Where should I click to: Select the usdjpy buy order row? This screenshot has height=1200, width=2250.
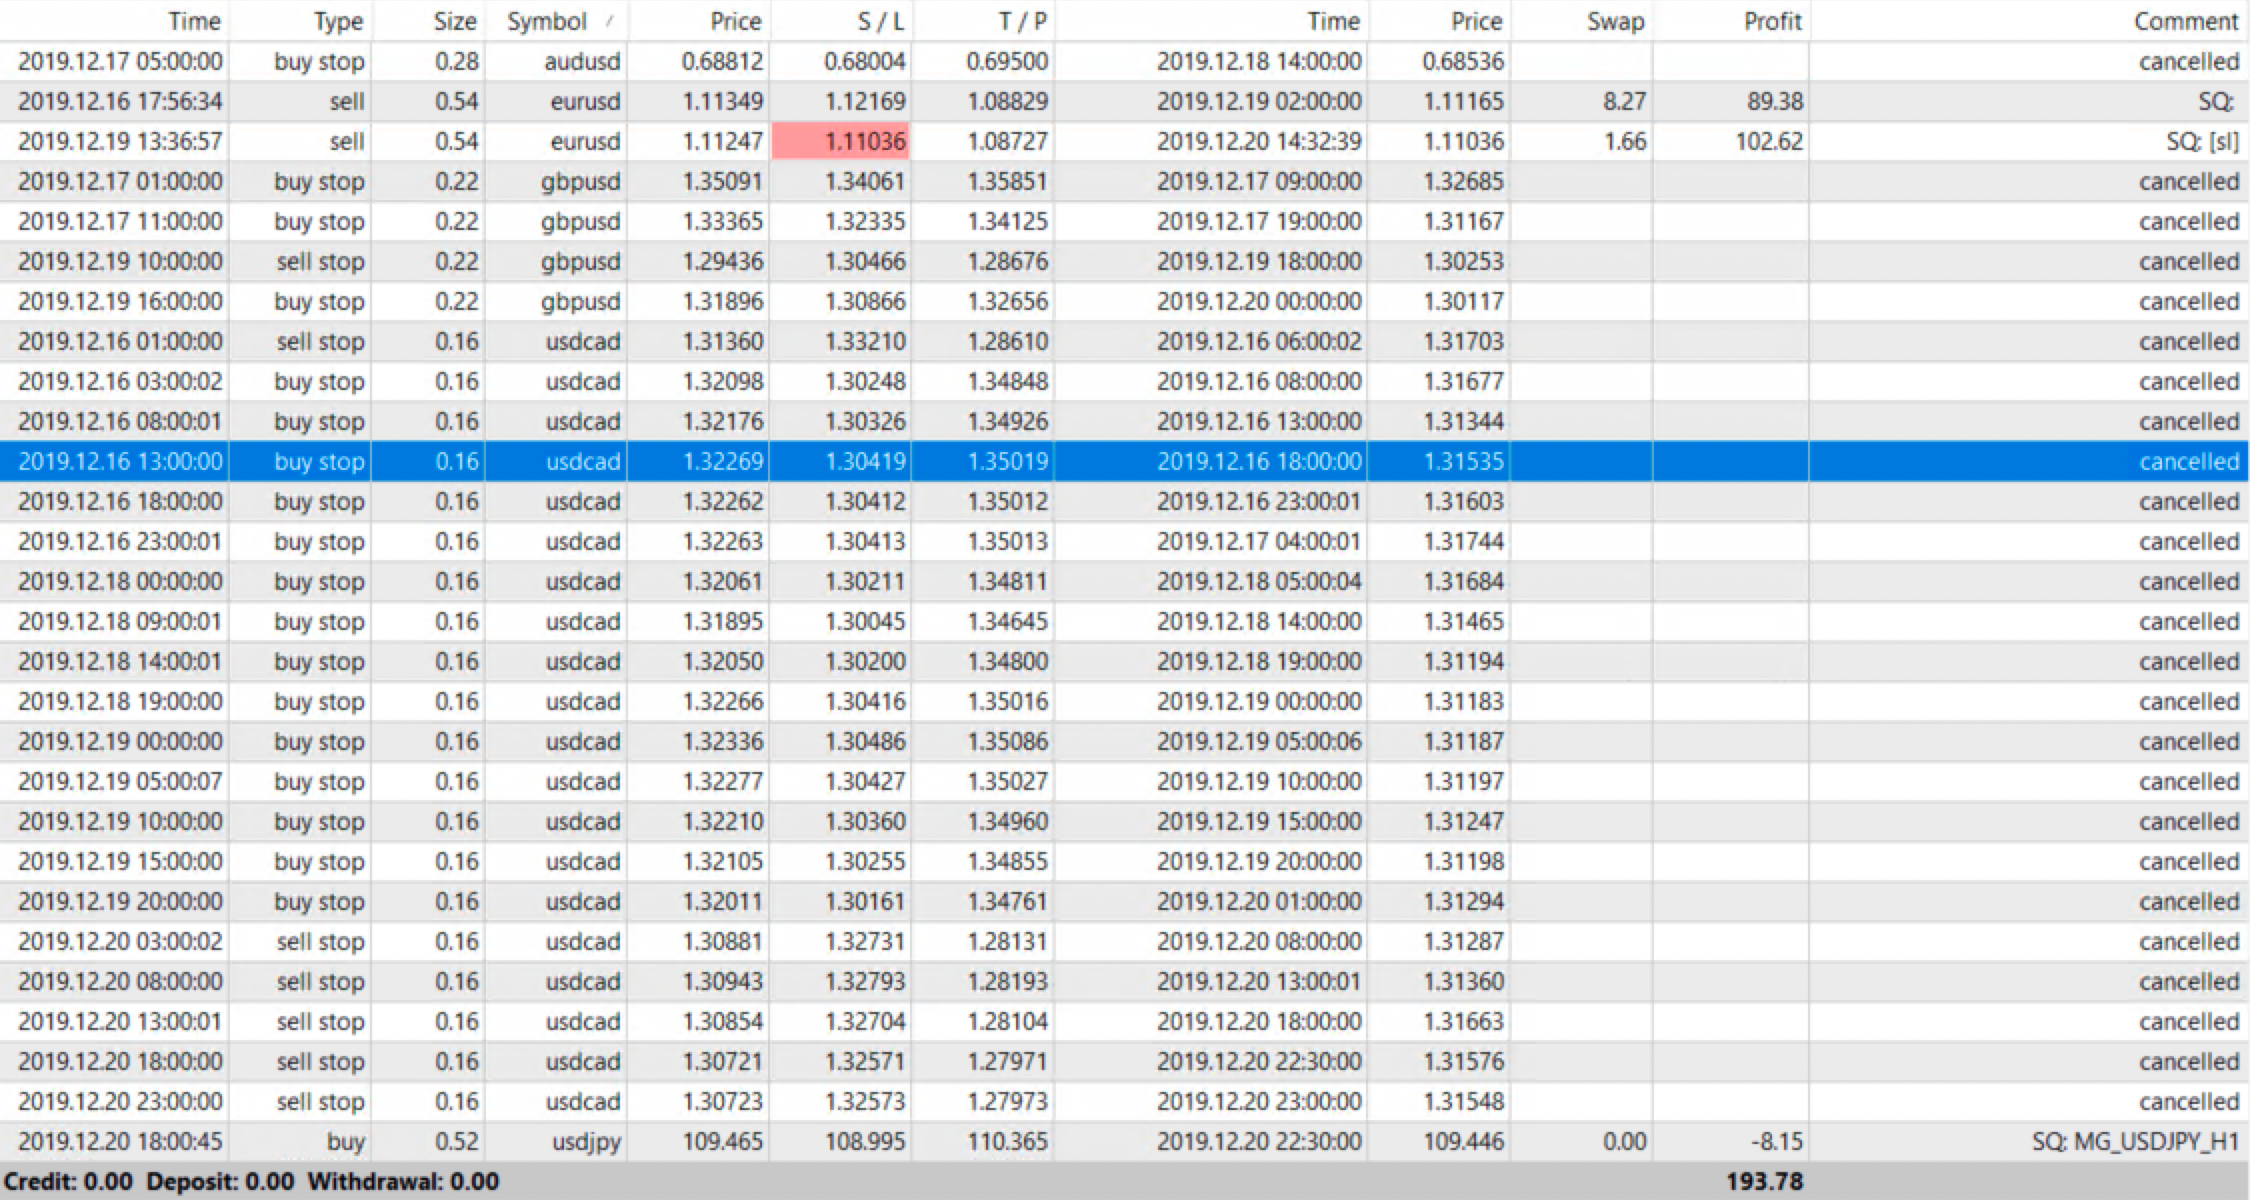point(586,1141)
